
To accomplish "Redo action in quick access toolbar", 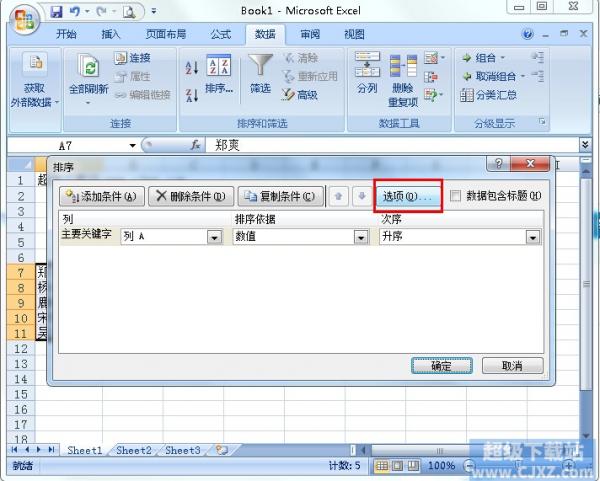I will tap(101, 12).
